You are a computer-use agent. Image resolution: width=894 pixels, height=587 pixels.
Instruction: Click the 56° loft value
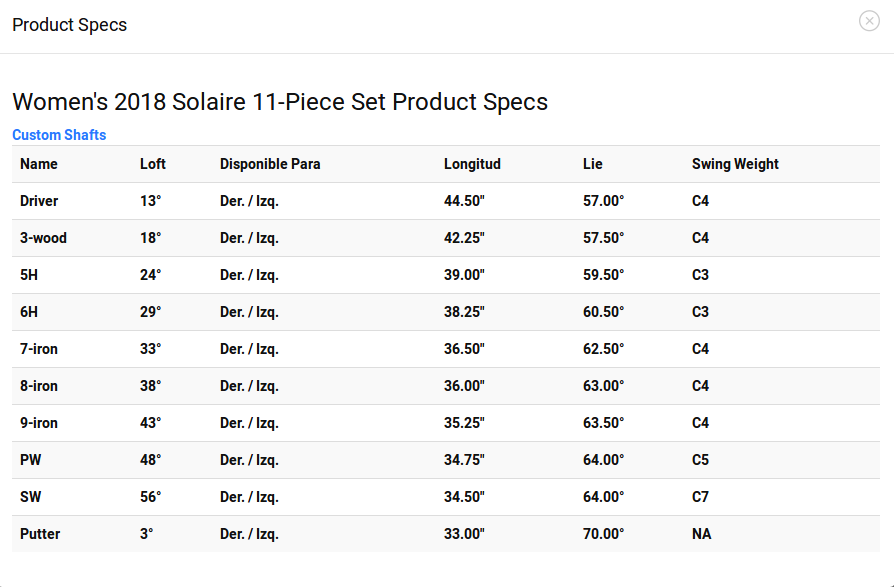point(151,498)
